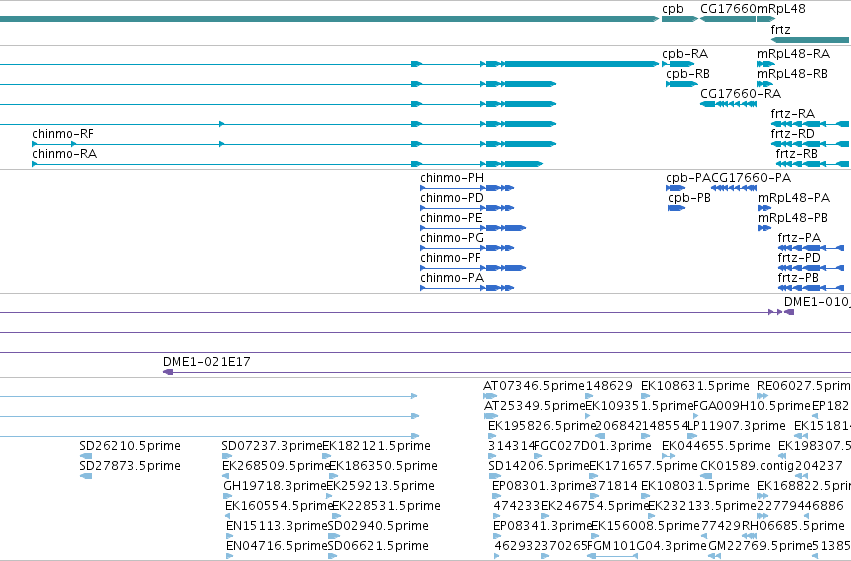
Task: Select the frtz gene arrow bar
Action: point(810,40)
